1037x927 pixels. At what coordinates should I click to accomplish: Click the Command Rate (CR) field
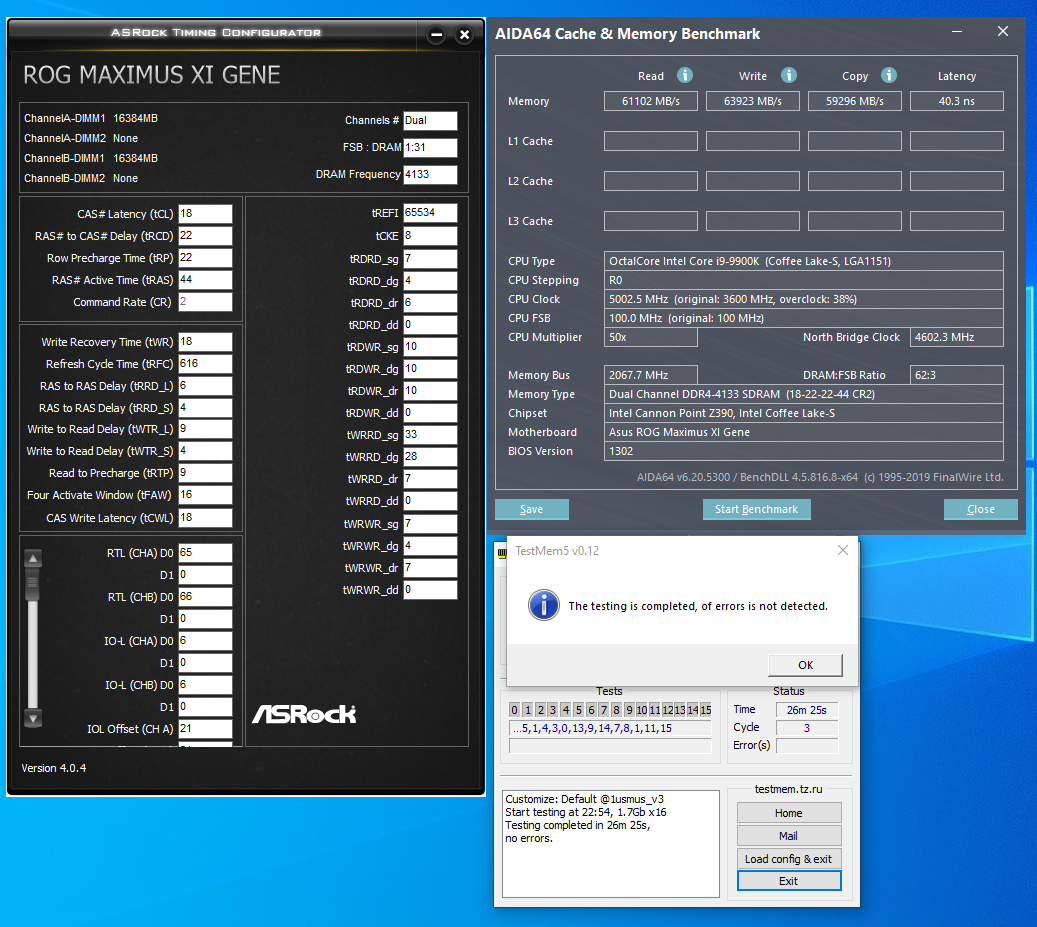(x=206, y=302)
